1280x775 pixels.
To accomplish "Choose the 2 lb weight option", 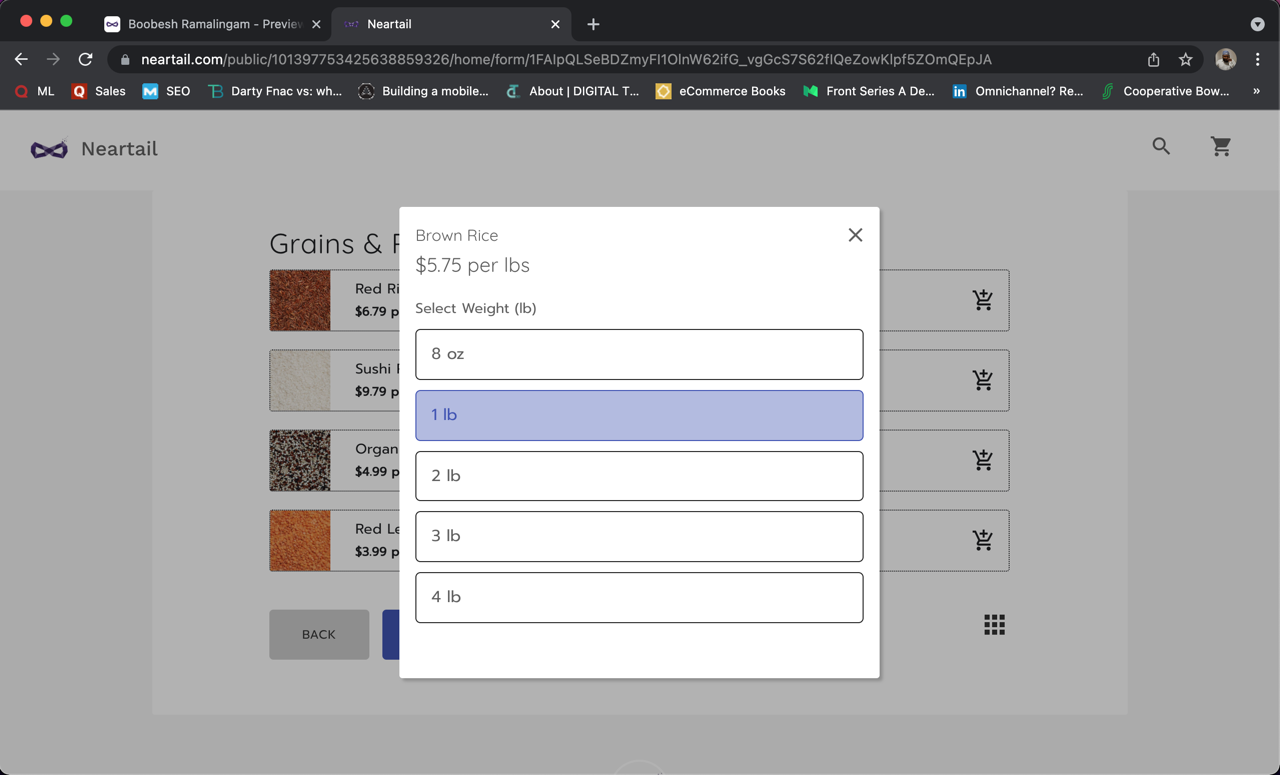I will [639, 476].
